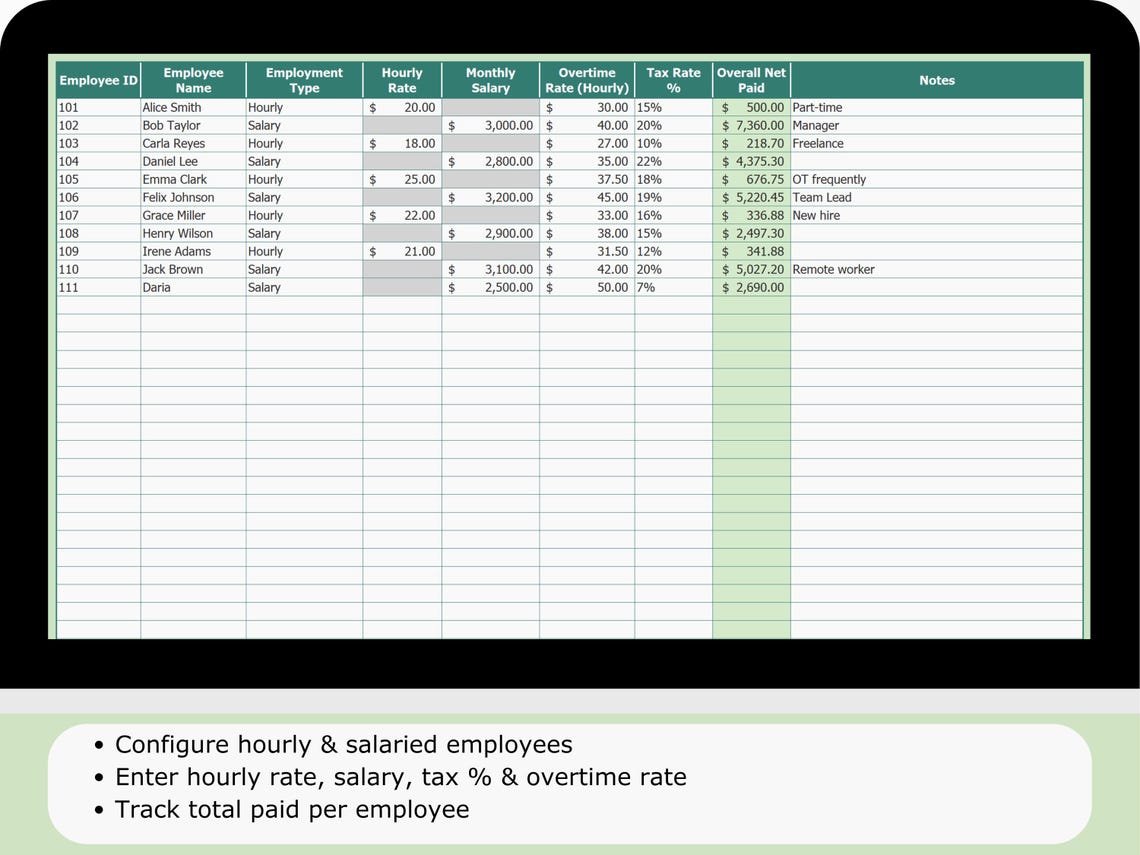This screenshot has width=1140, height=855.
Task: Select the Remote worker note cell
Action: pos(936,269)
